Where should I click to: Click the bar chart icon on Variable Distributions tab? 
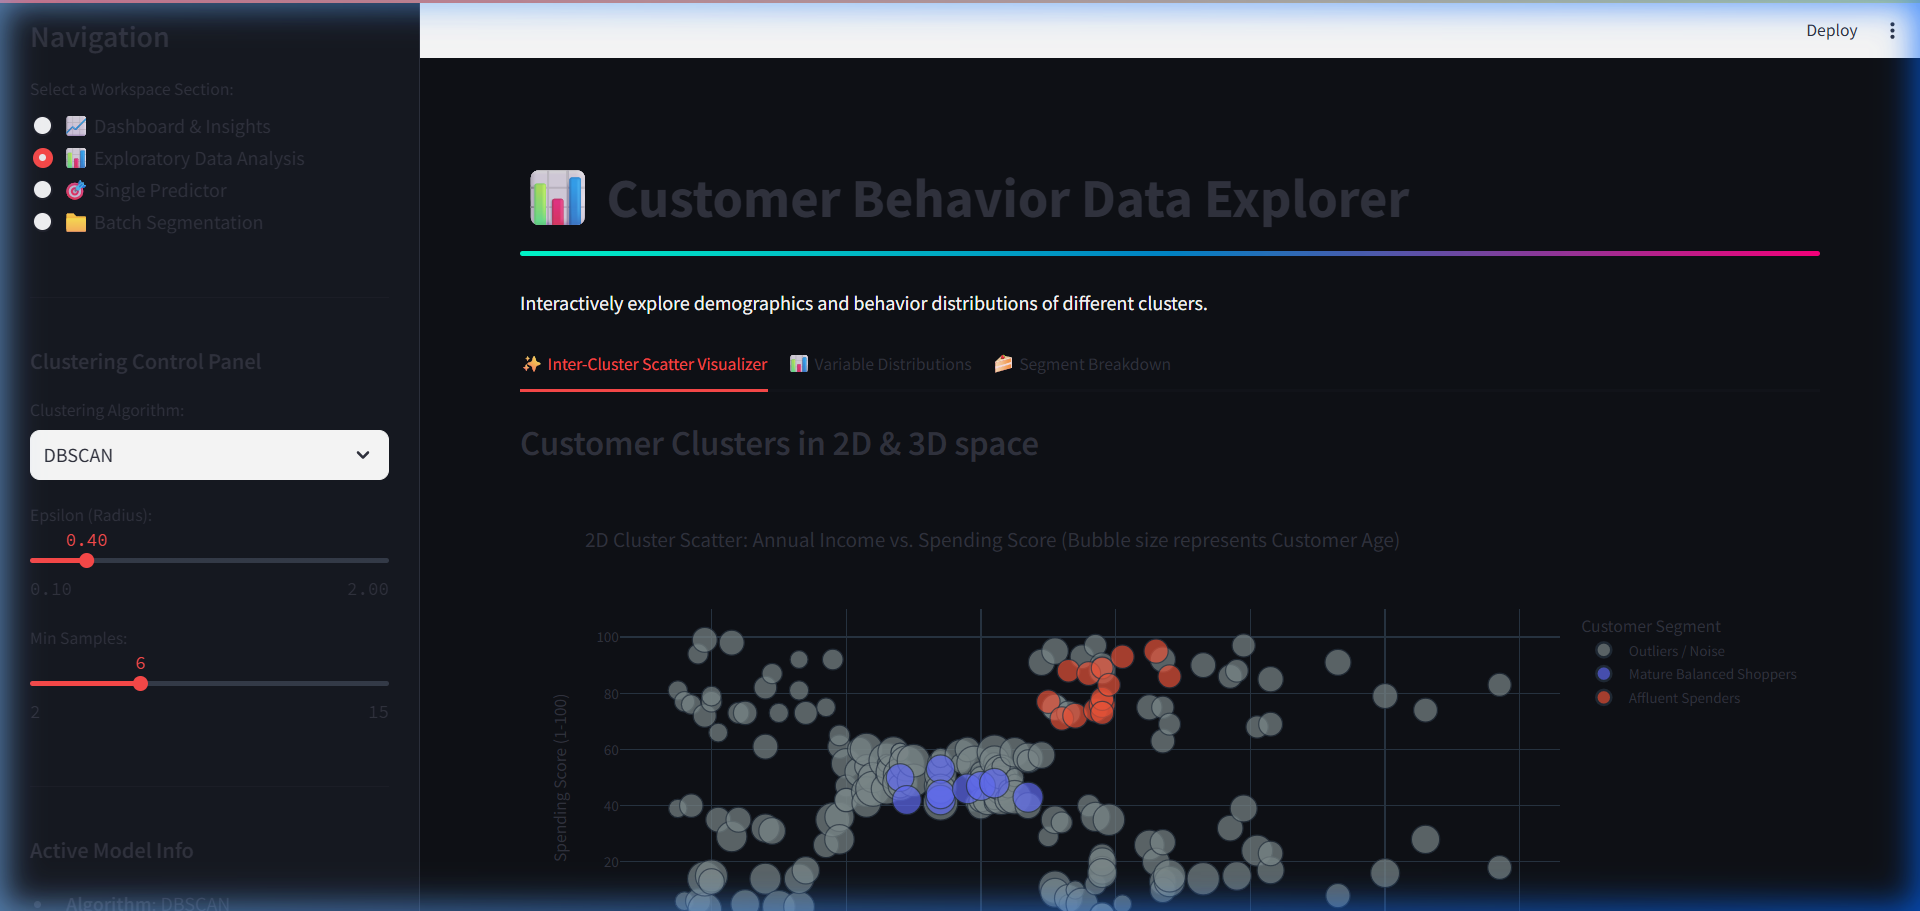(799, 364)
